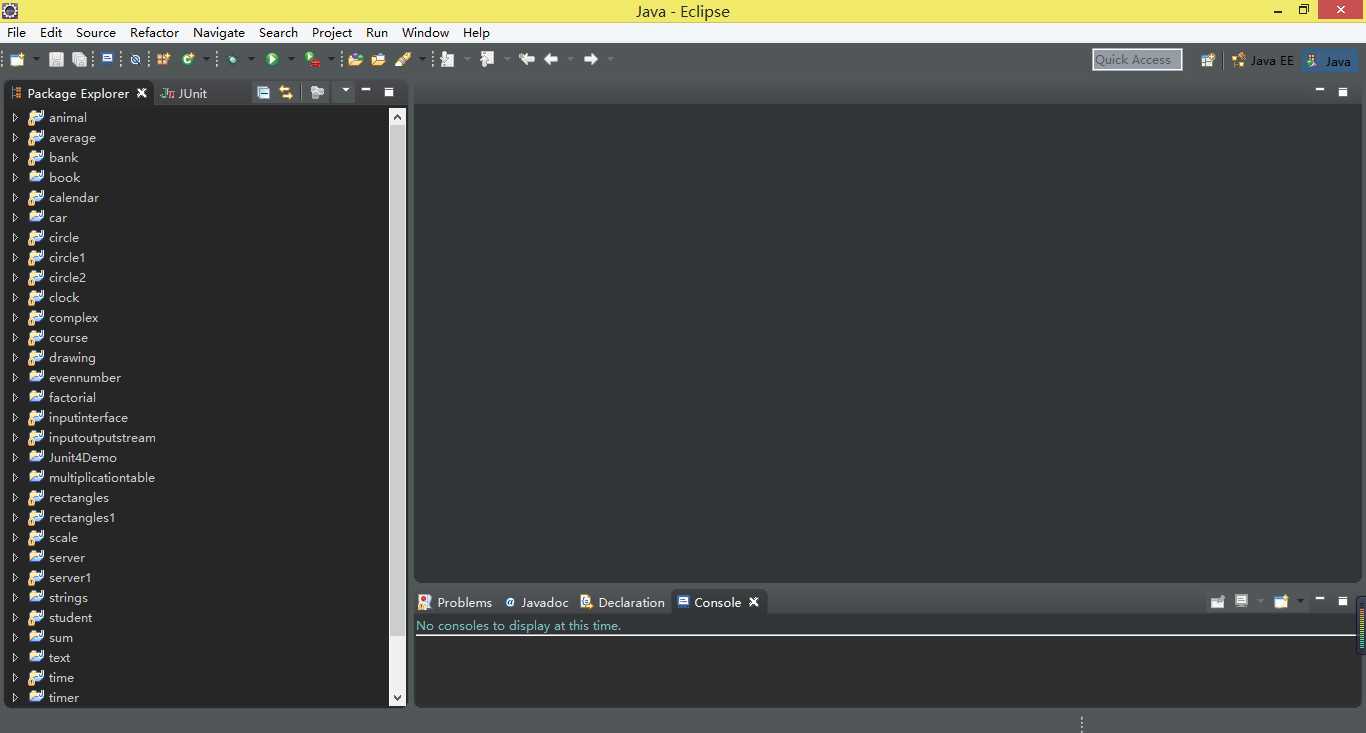The image size is (1366, 733).
Task: Click the Run Last Tool (external tools) icon
Action: pos(312,60)
